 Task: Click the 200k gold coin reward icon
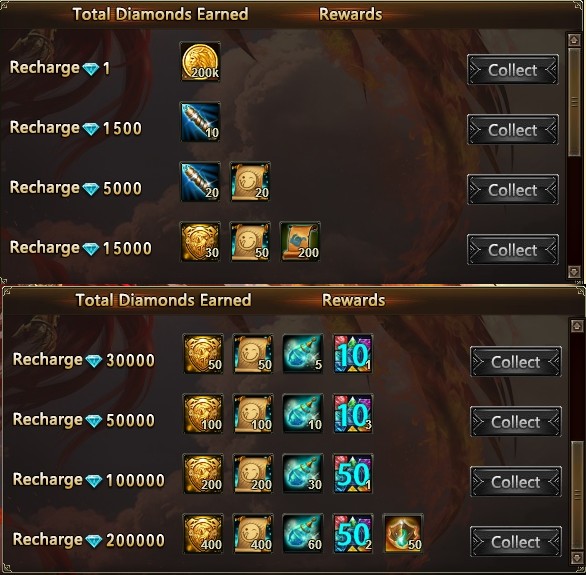(200, 62)
